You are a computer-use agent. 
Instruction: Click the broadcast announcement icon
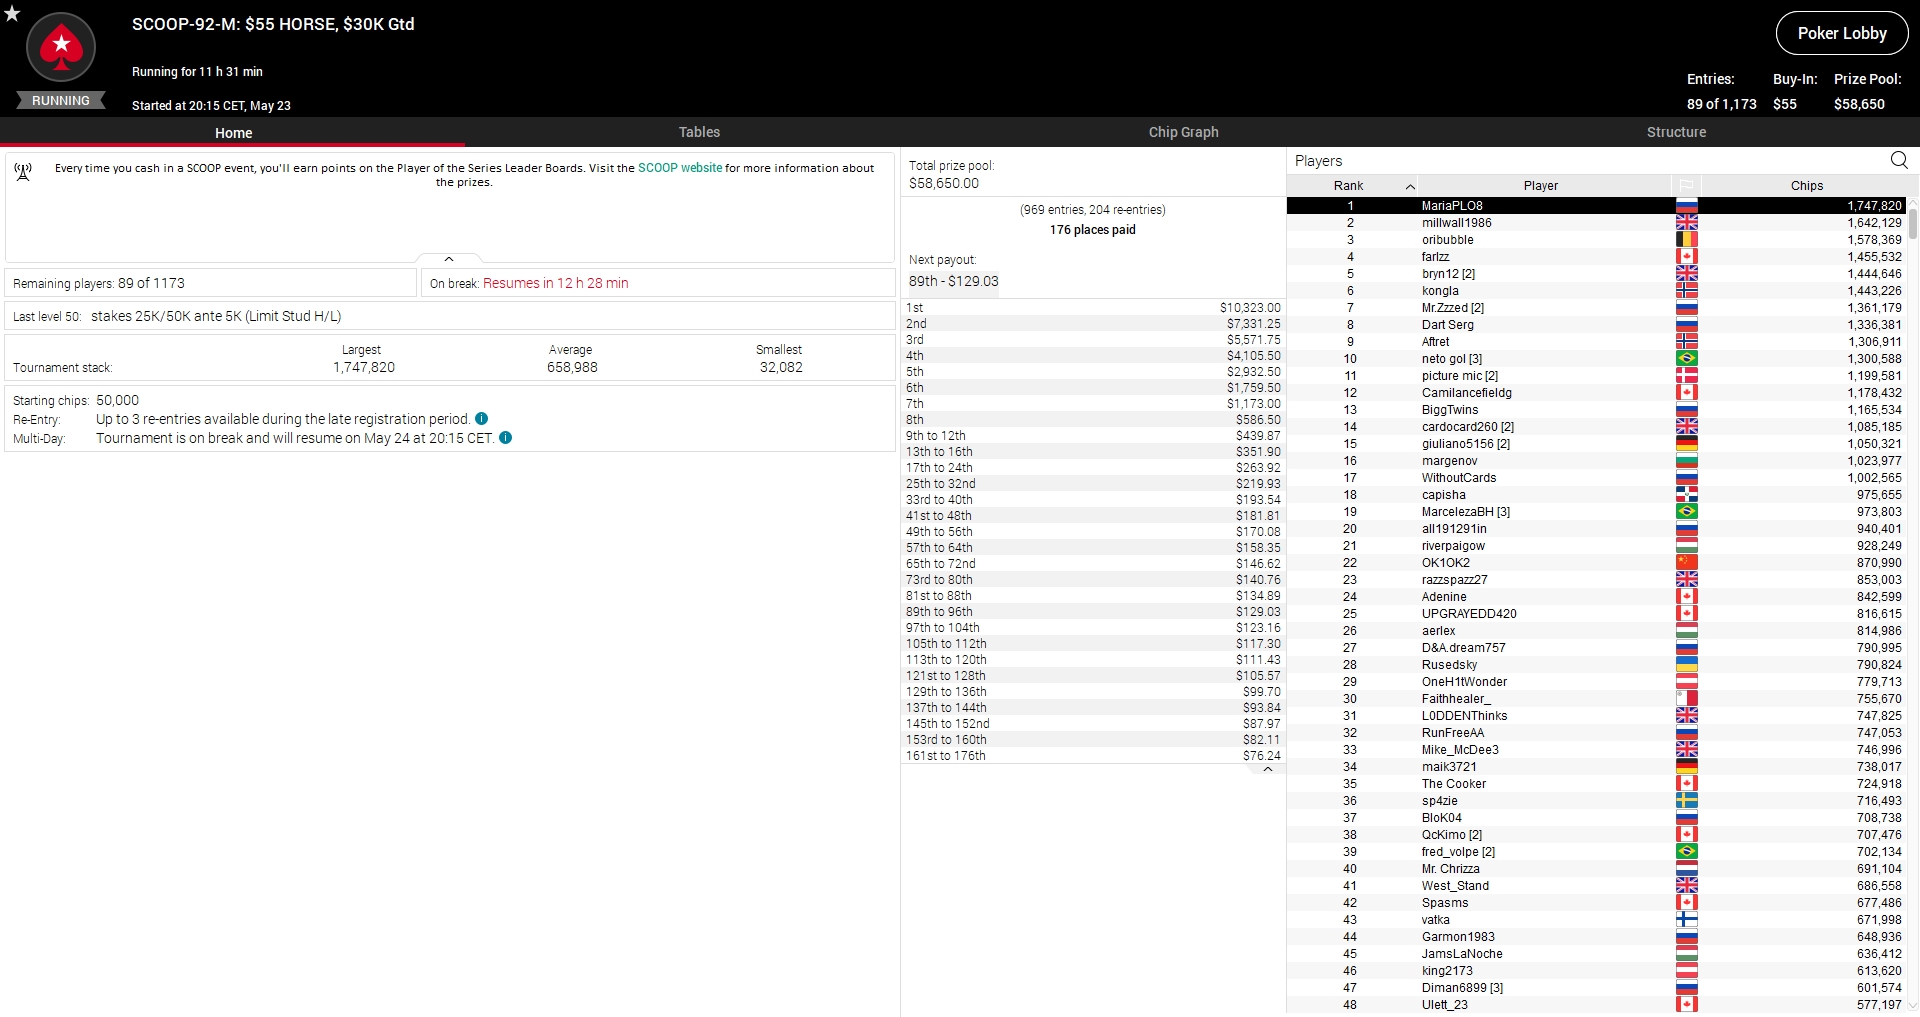23,172
